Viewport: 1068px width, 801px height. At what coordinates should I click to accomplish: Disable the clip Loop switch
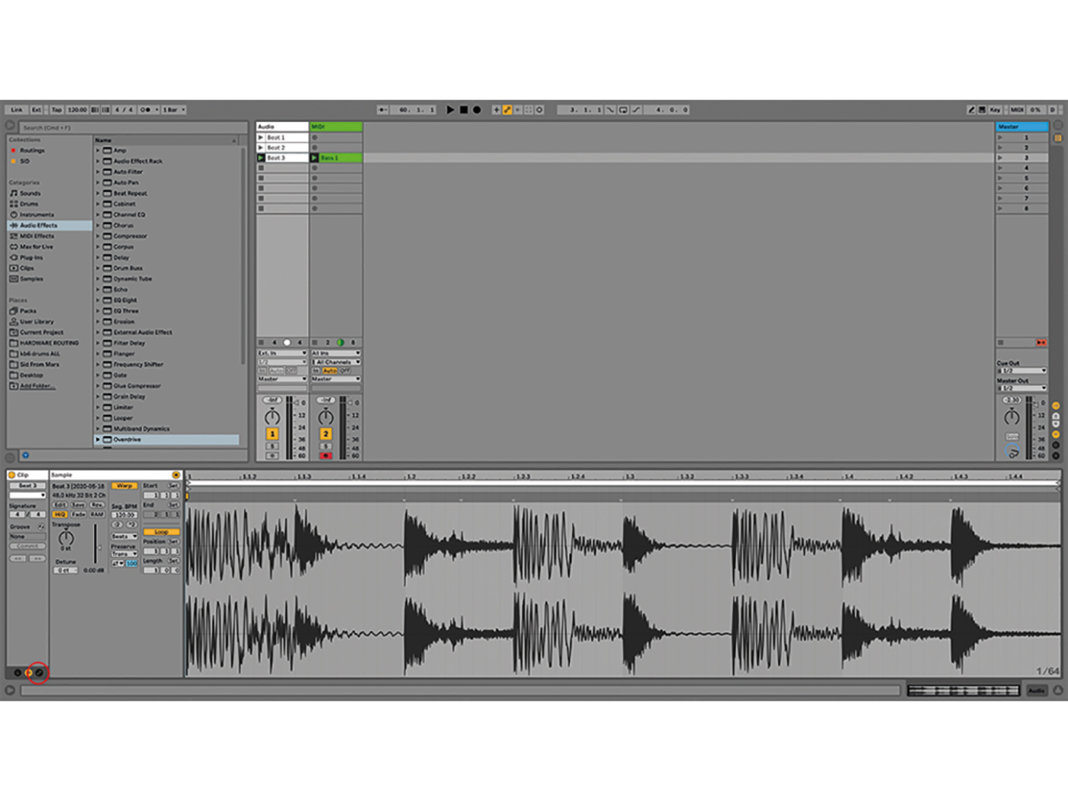pos(160,532)
